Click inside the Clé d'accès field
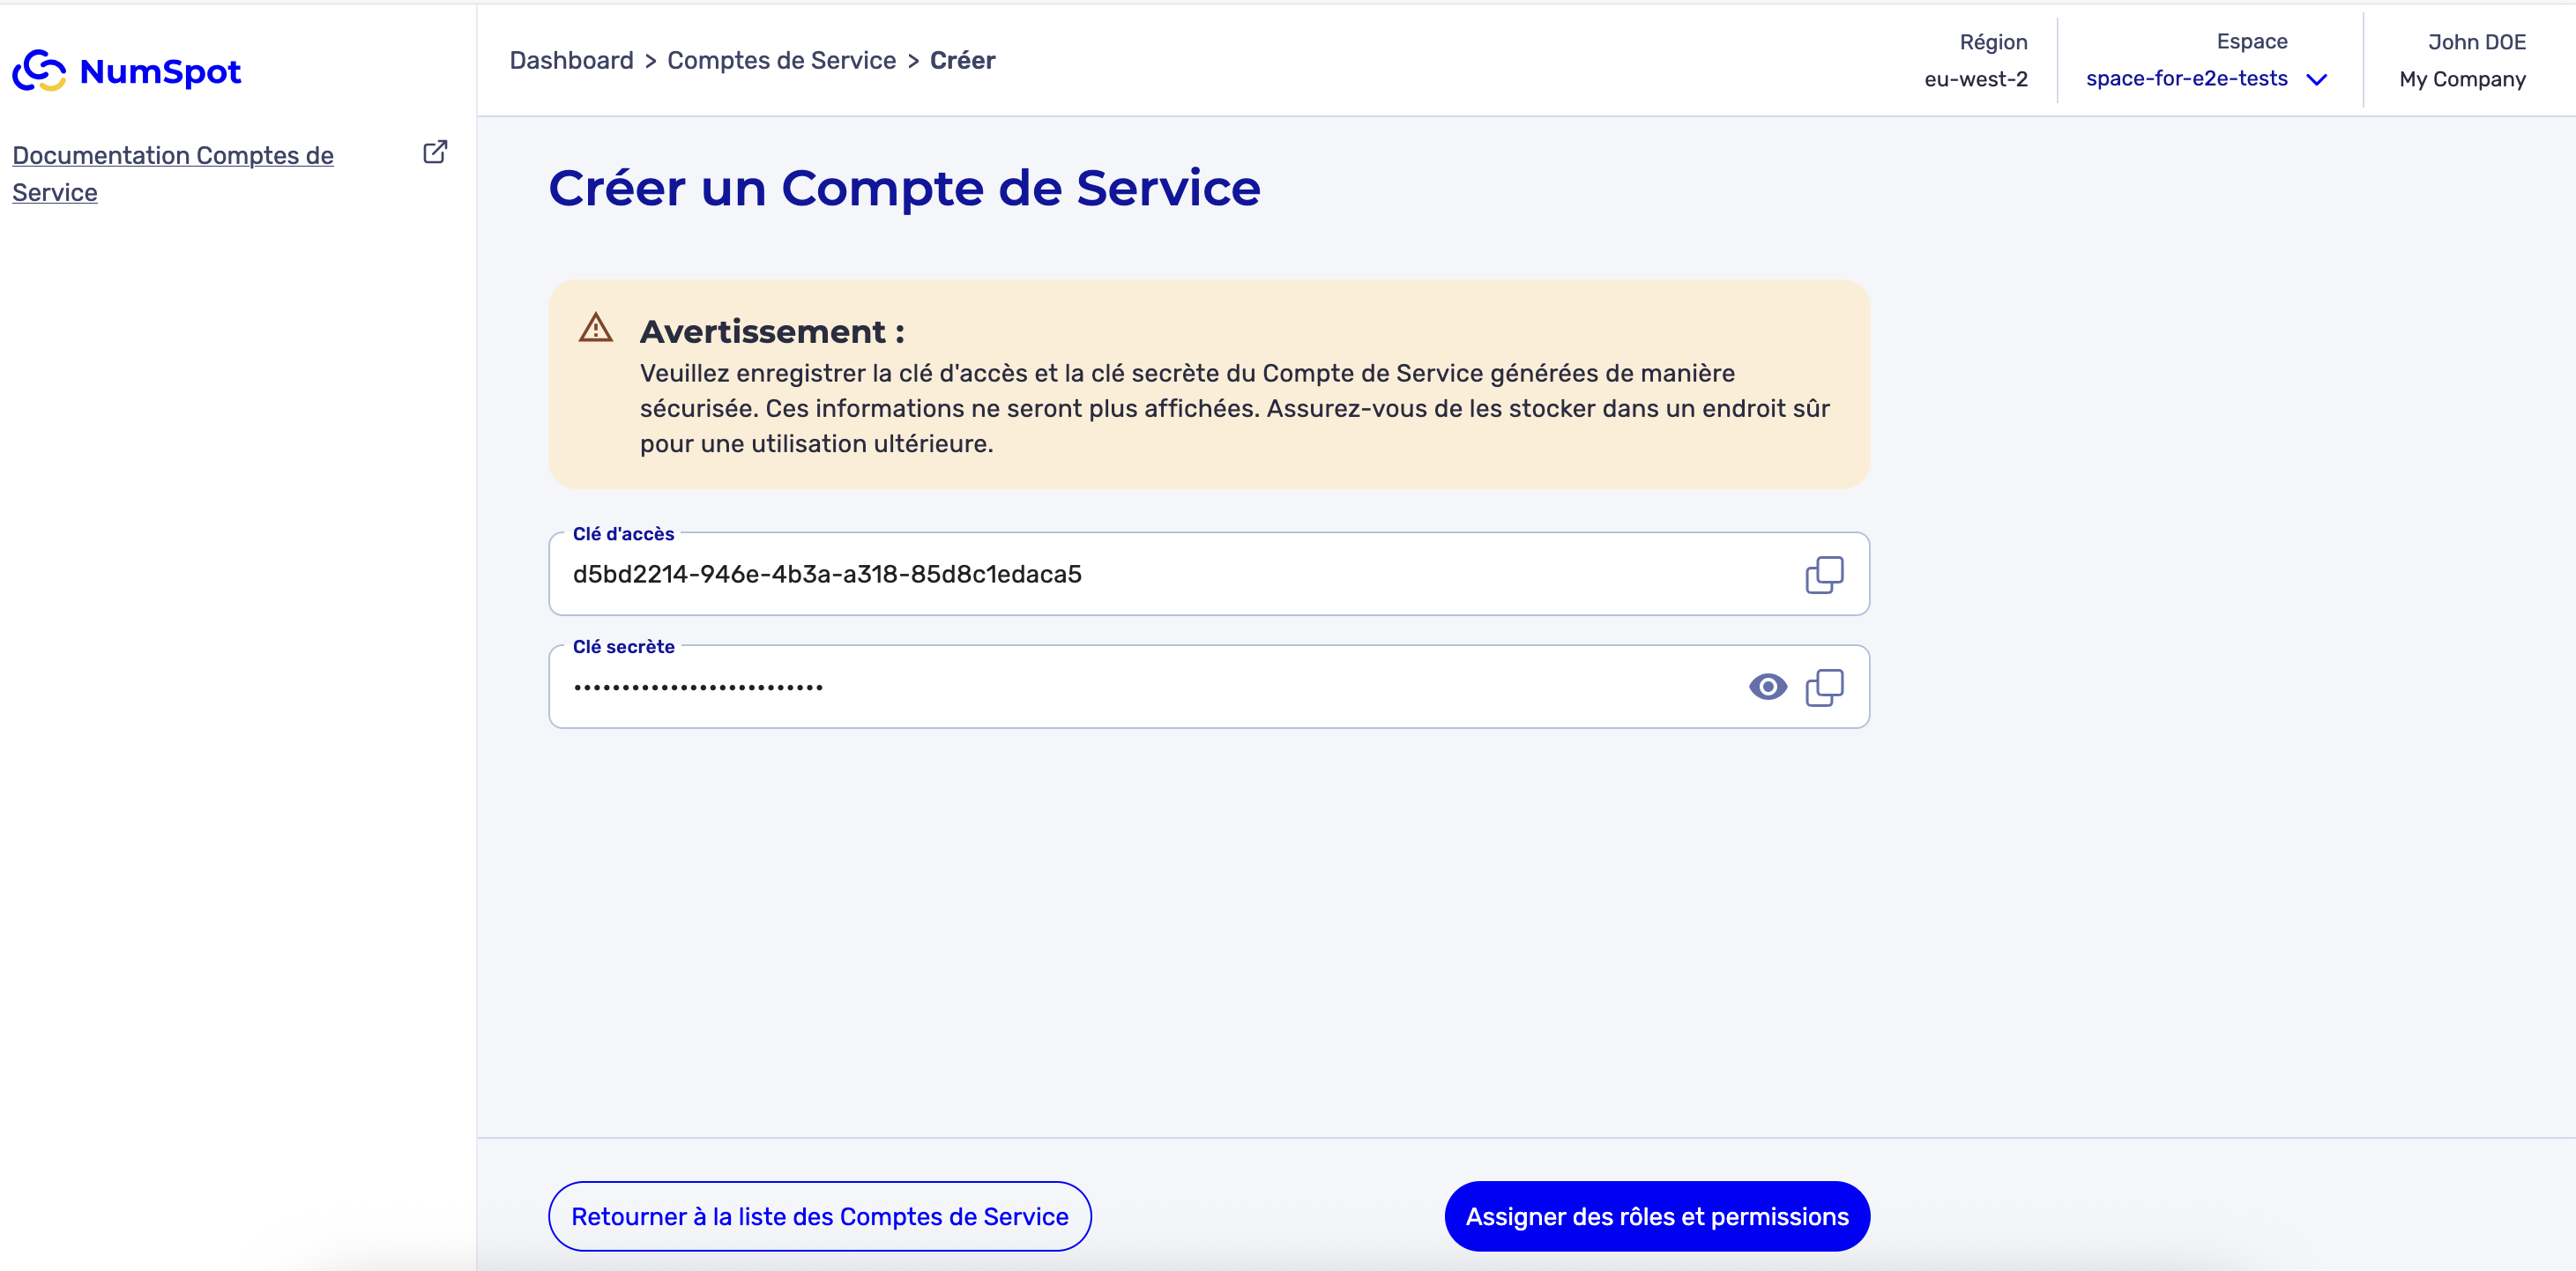2576x1271 pixels. pos(1208,574)
